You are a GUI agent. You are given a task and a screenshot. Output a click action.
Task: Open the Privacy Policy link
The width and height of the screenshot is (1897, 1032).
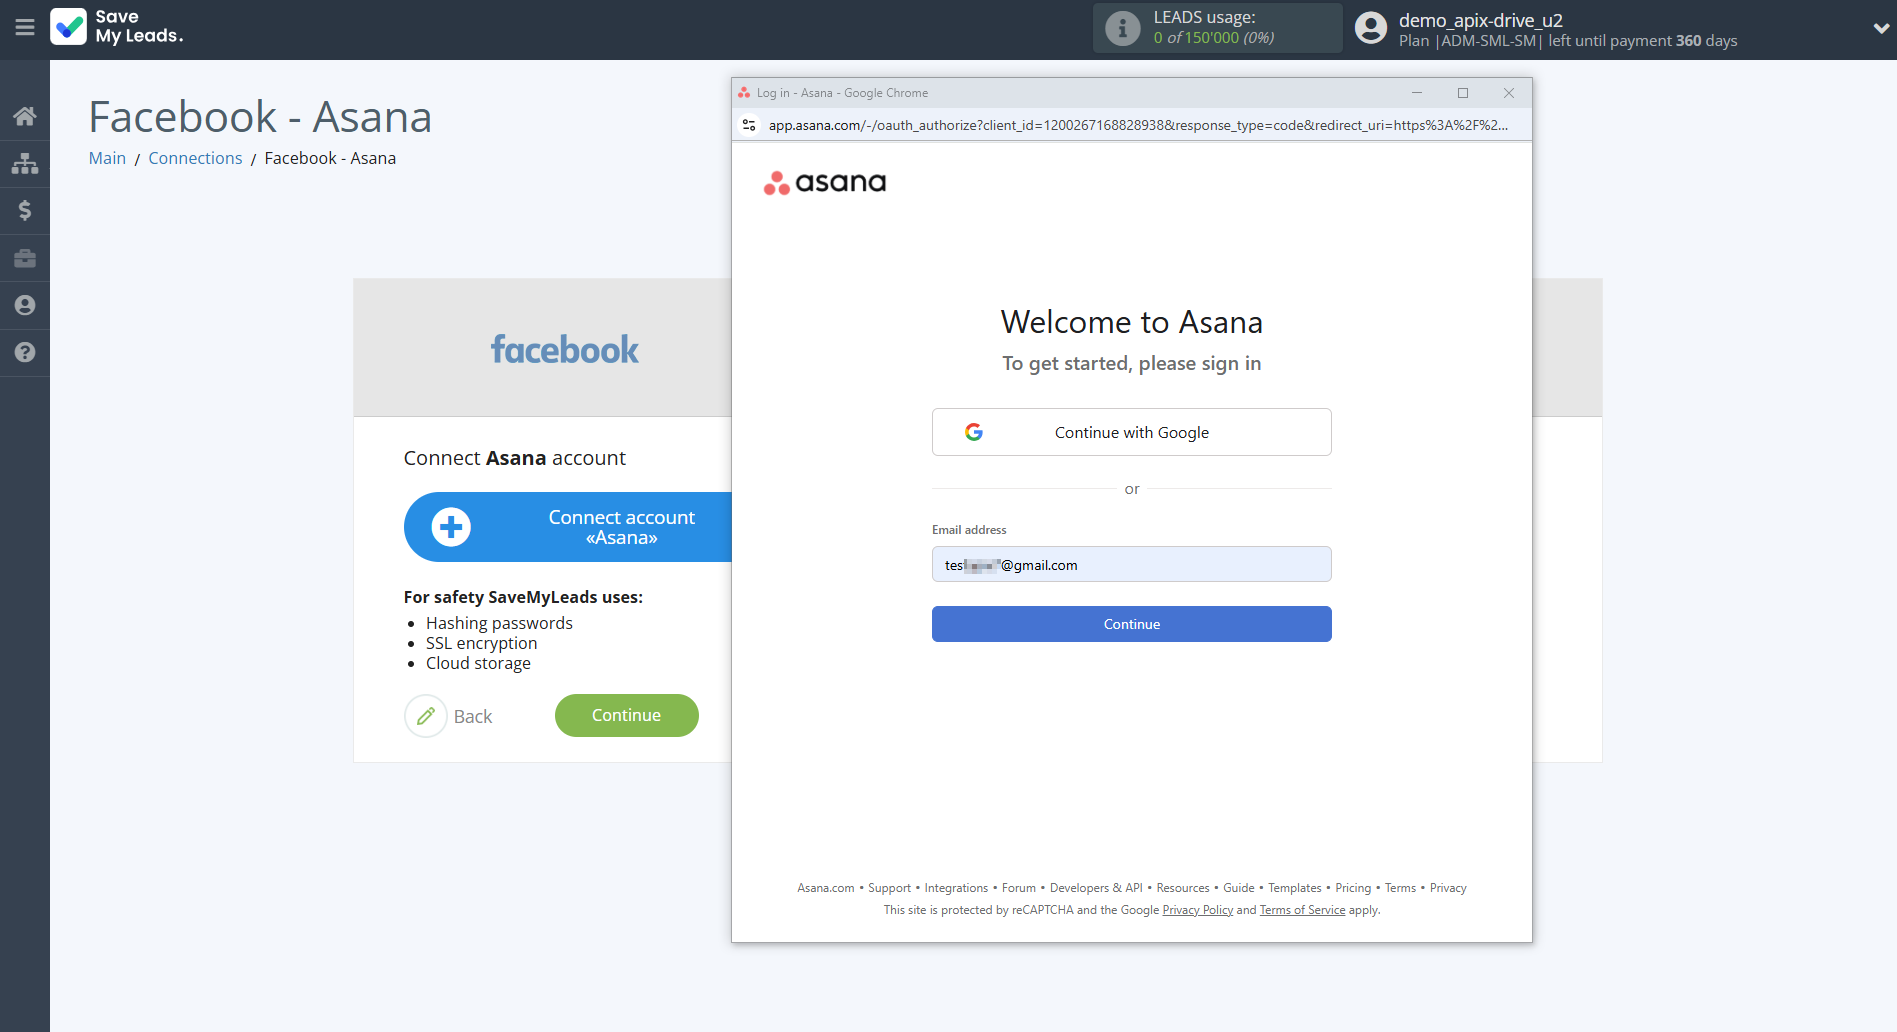coord(1197,910)
